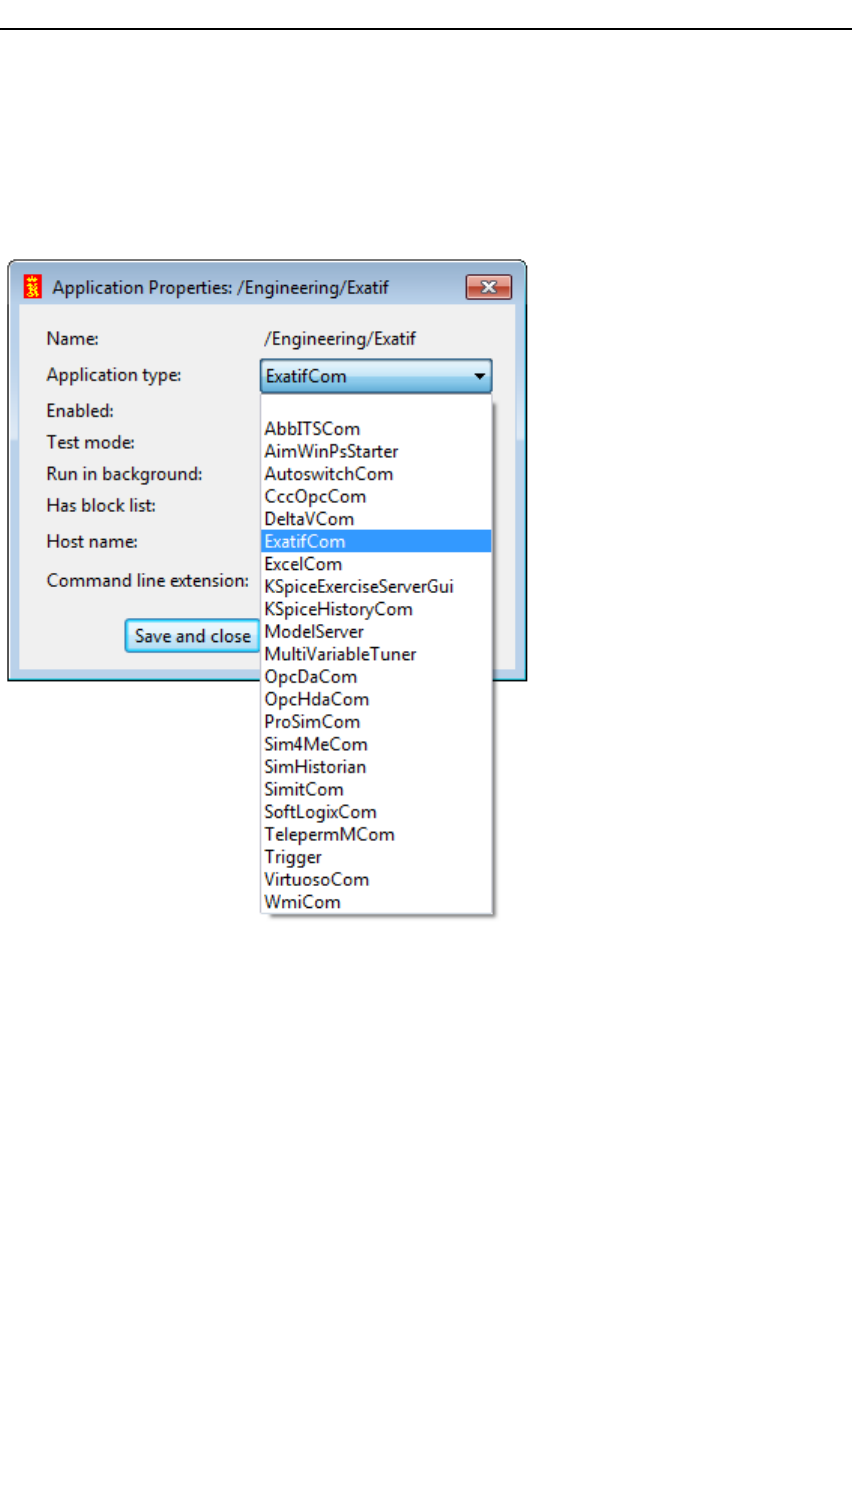
Task: Click the dialog title bar text
Action: point(220,287)
